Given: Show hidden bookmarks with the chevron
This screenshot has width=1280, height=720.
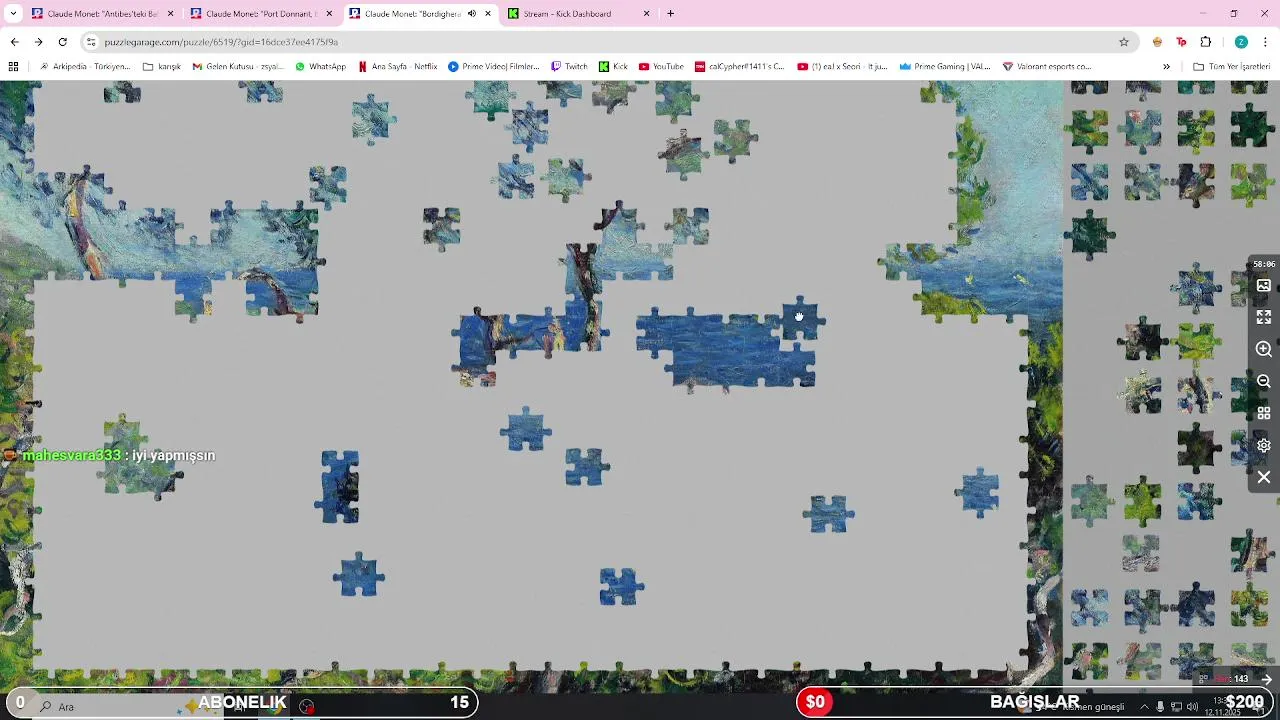Looking at the screenshot, I should tap(1166, 67).
